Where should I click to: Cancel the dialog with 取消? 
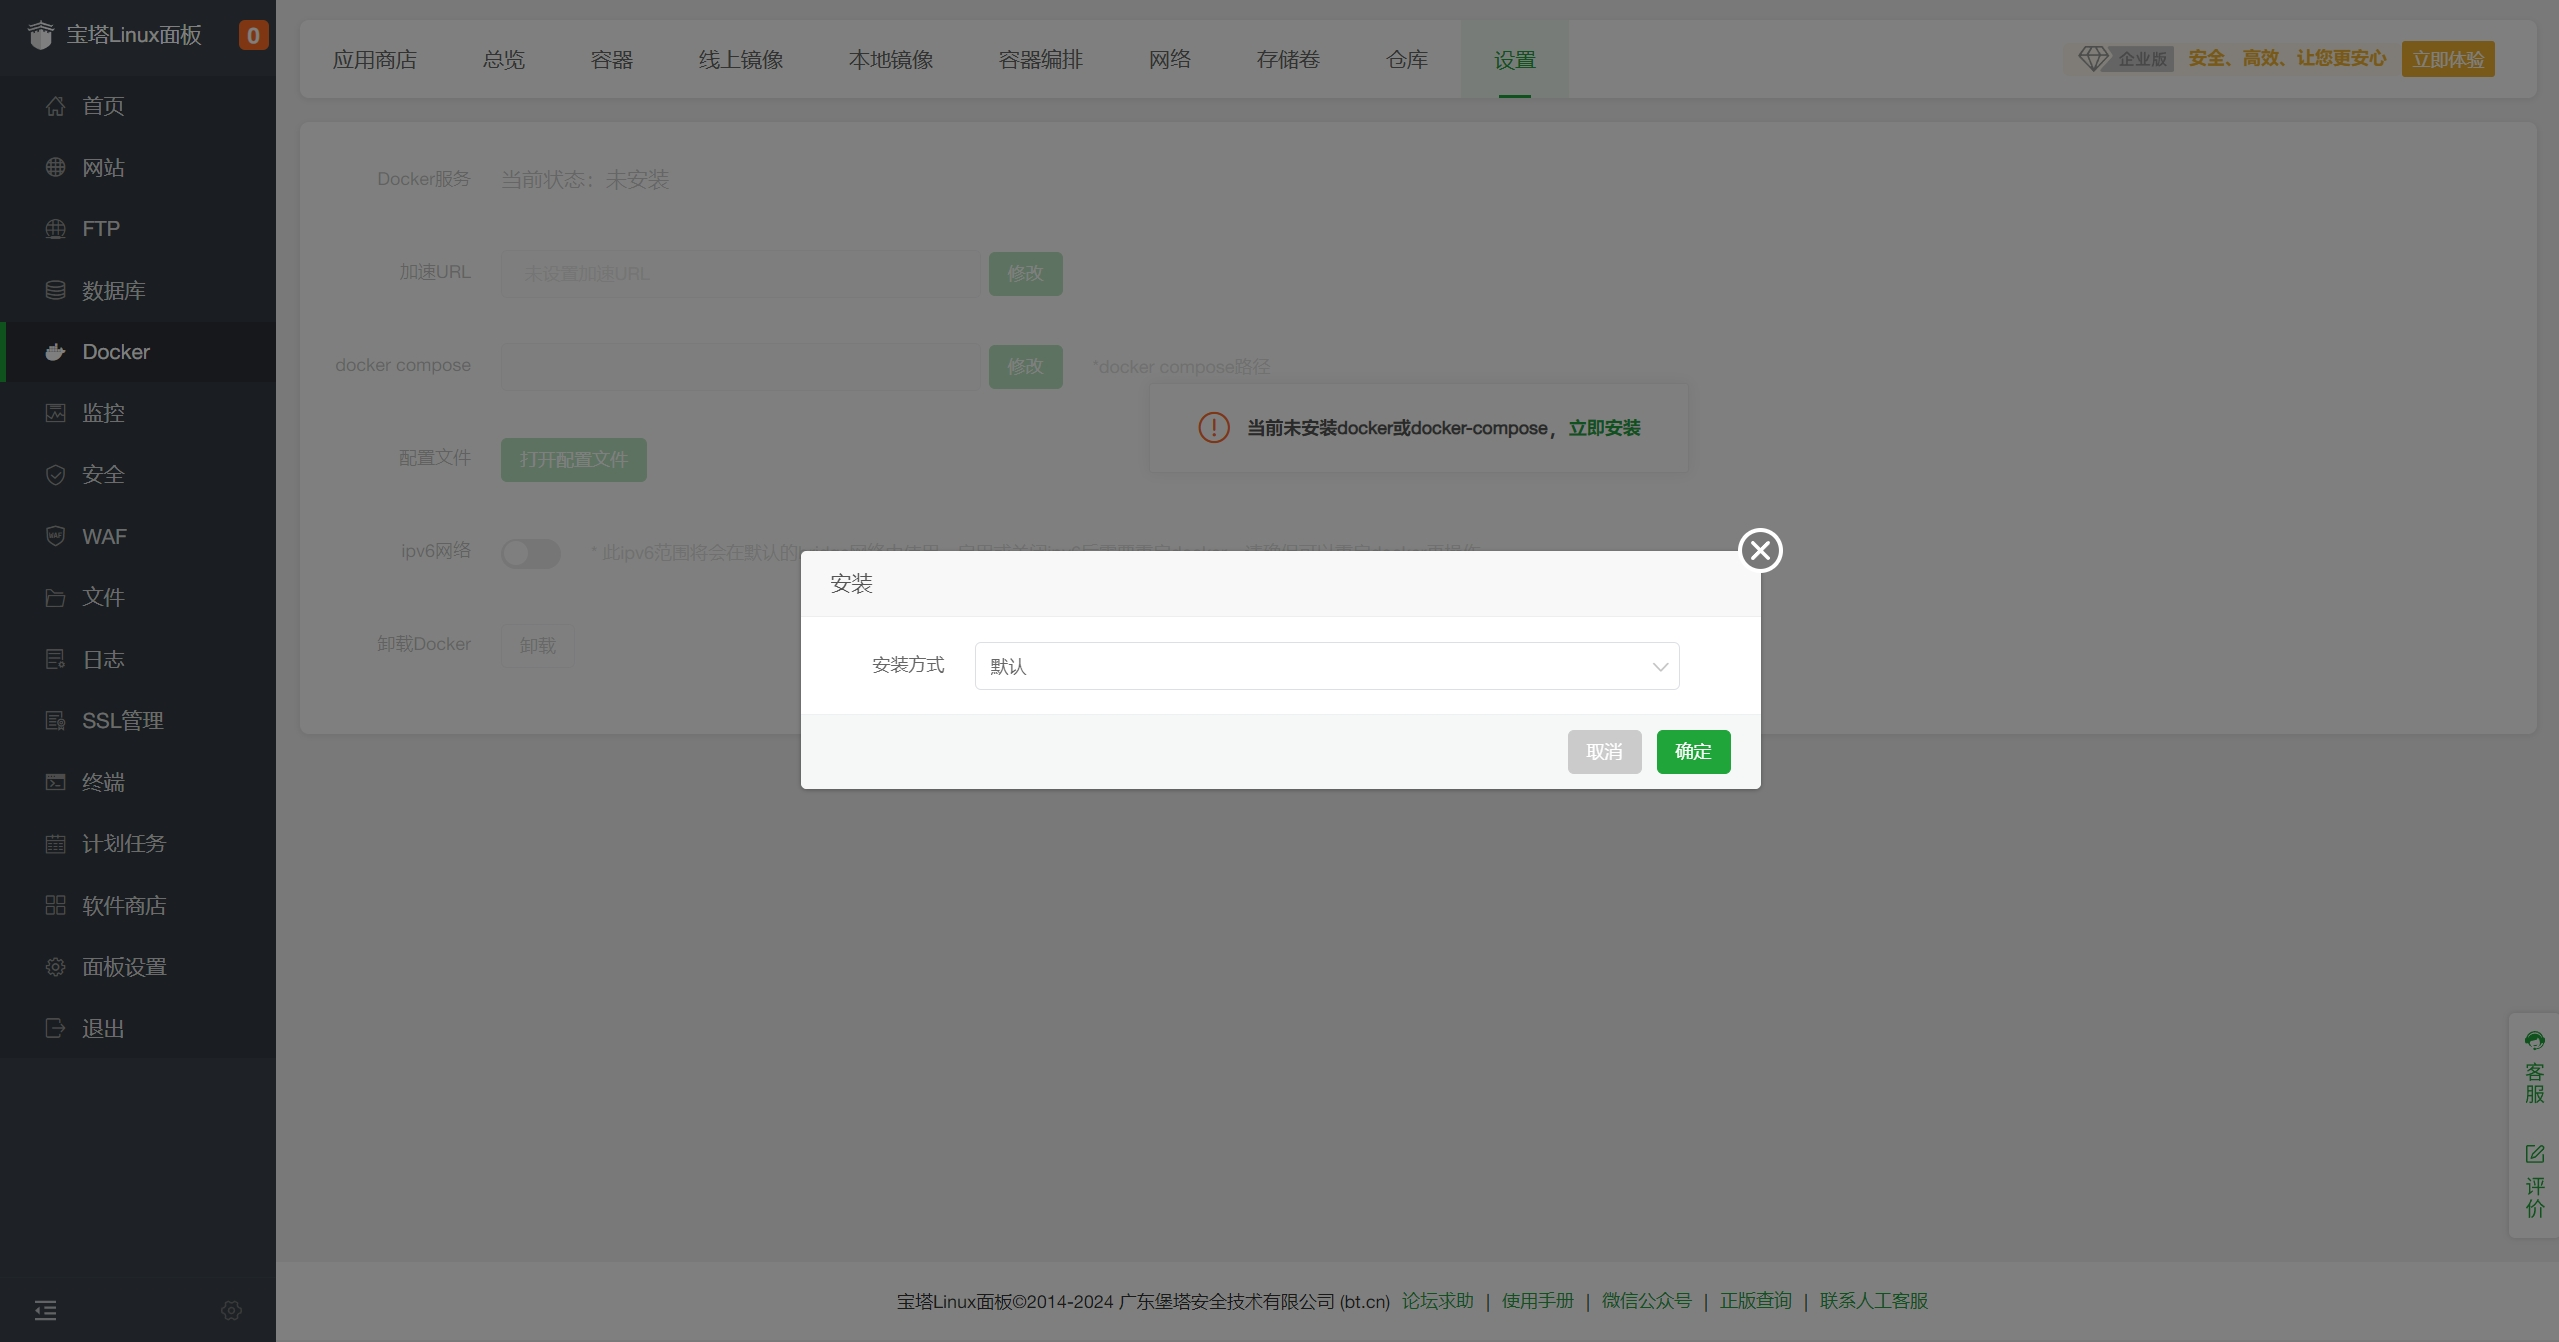(1604, 751)
